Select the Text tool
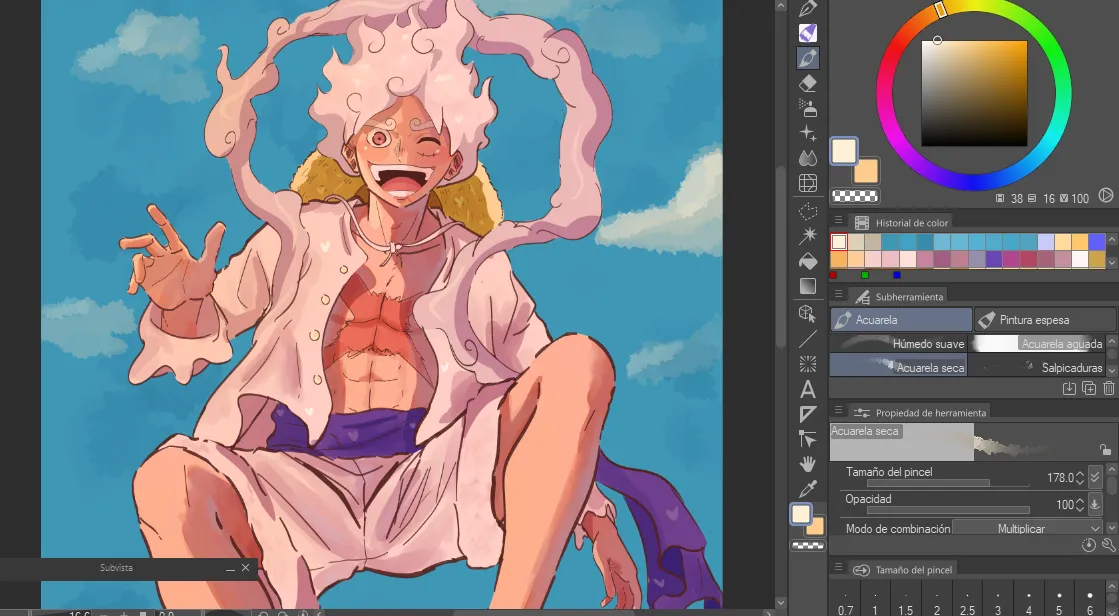This screenshot has width=1119, height=616. coord(808,390)
